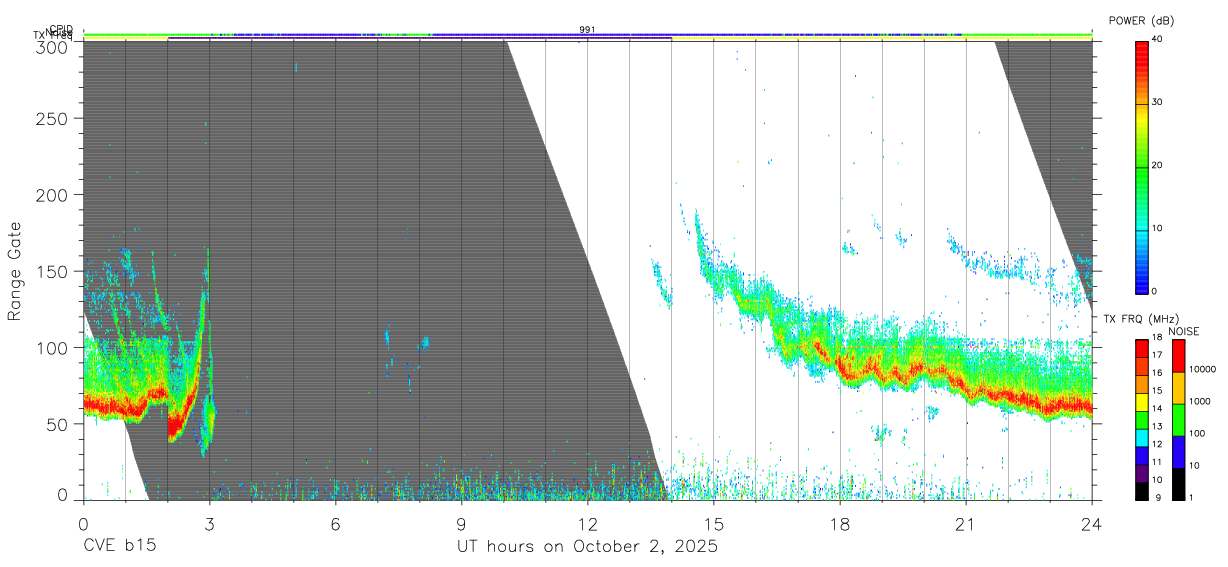
Task: Click the 14 label on TX FRQ legend
Action: 1158,409
